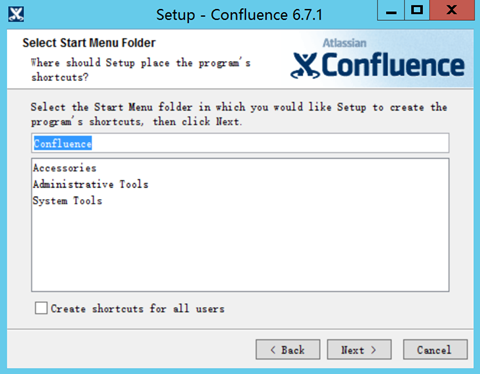The image size is (480, 374).
Task: Click the Select Start Menu Folder heading
Action: (89, 43)
